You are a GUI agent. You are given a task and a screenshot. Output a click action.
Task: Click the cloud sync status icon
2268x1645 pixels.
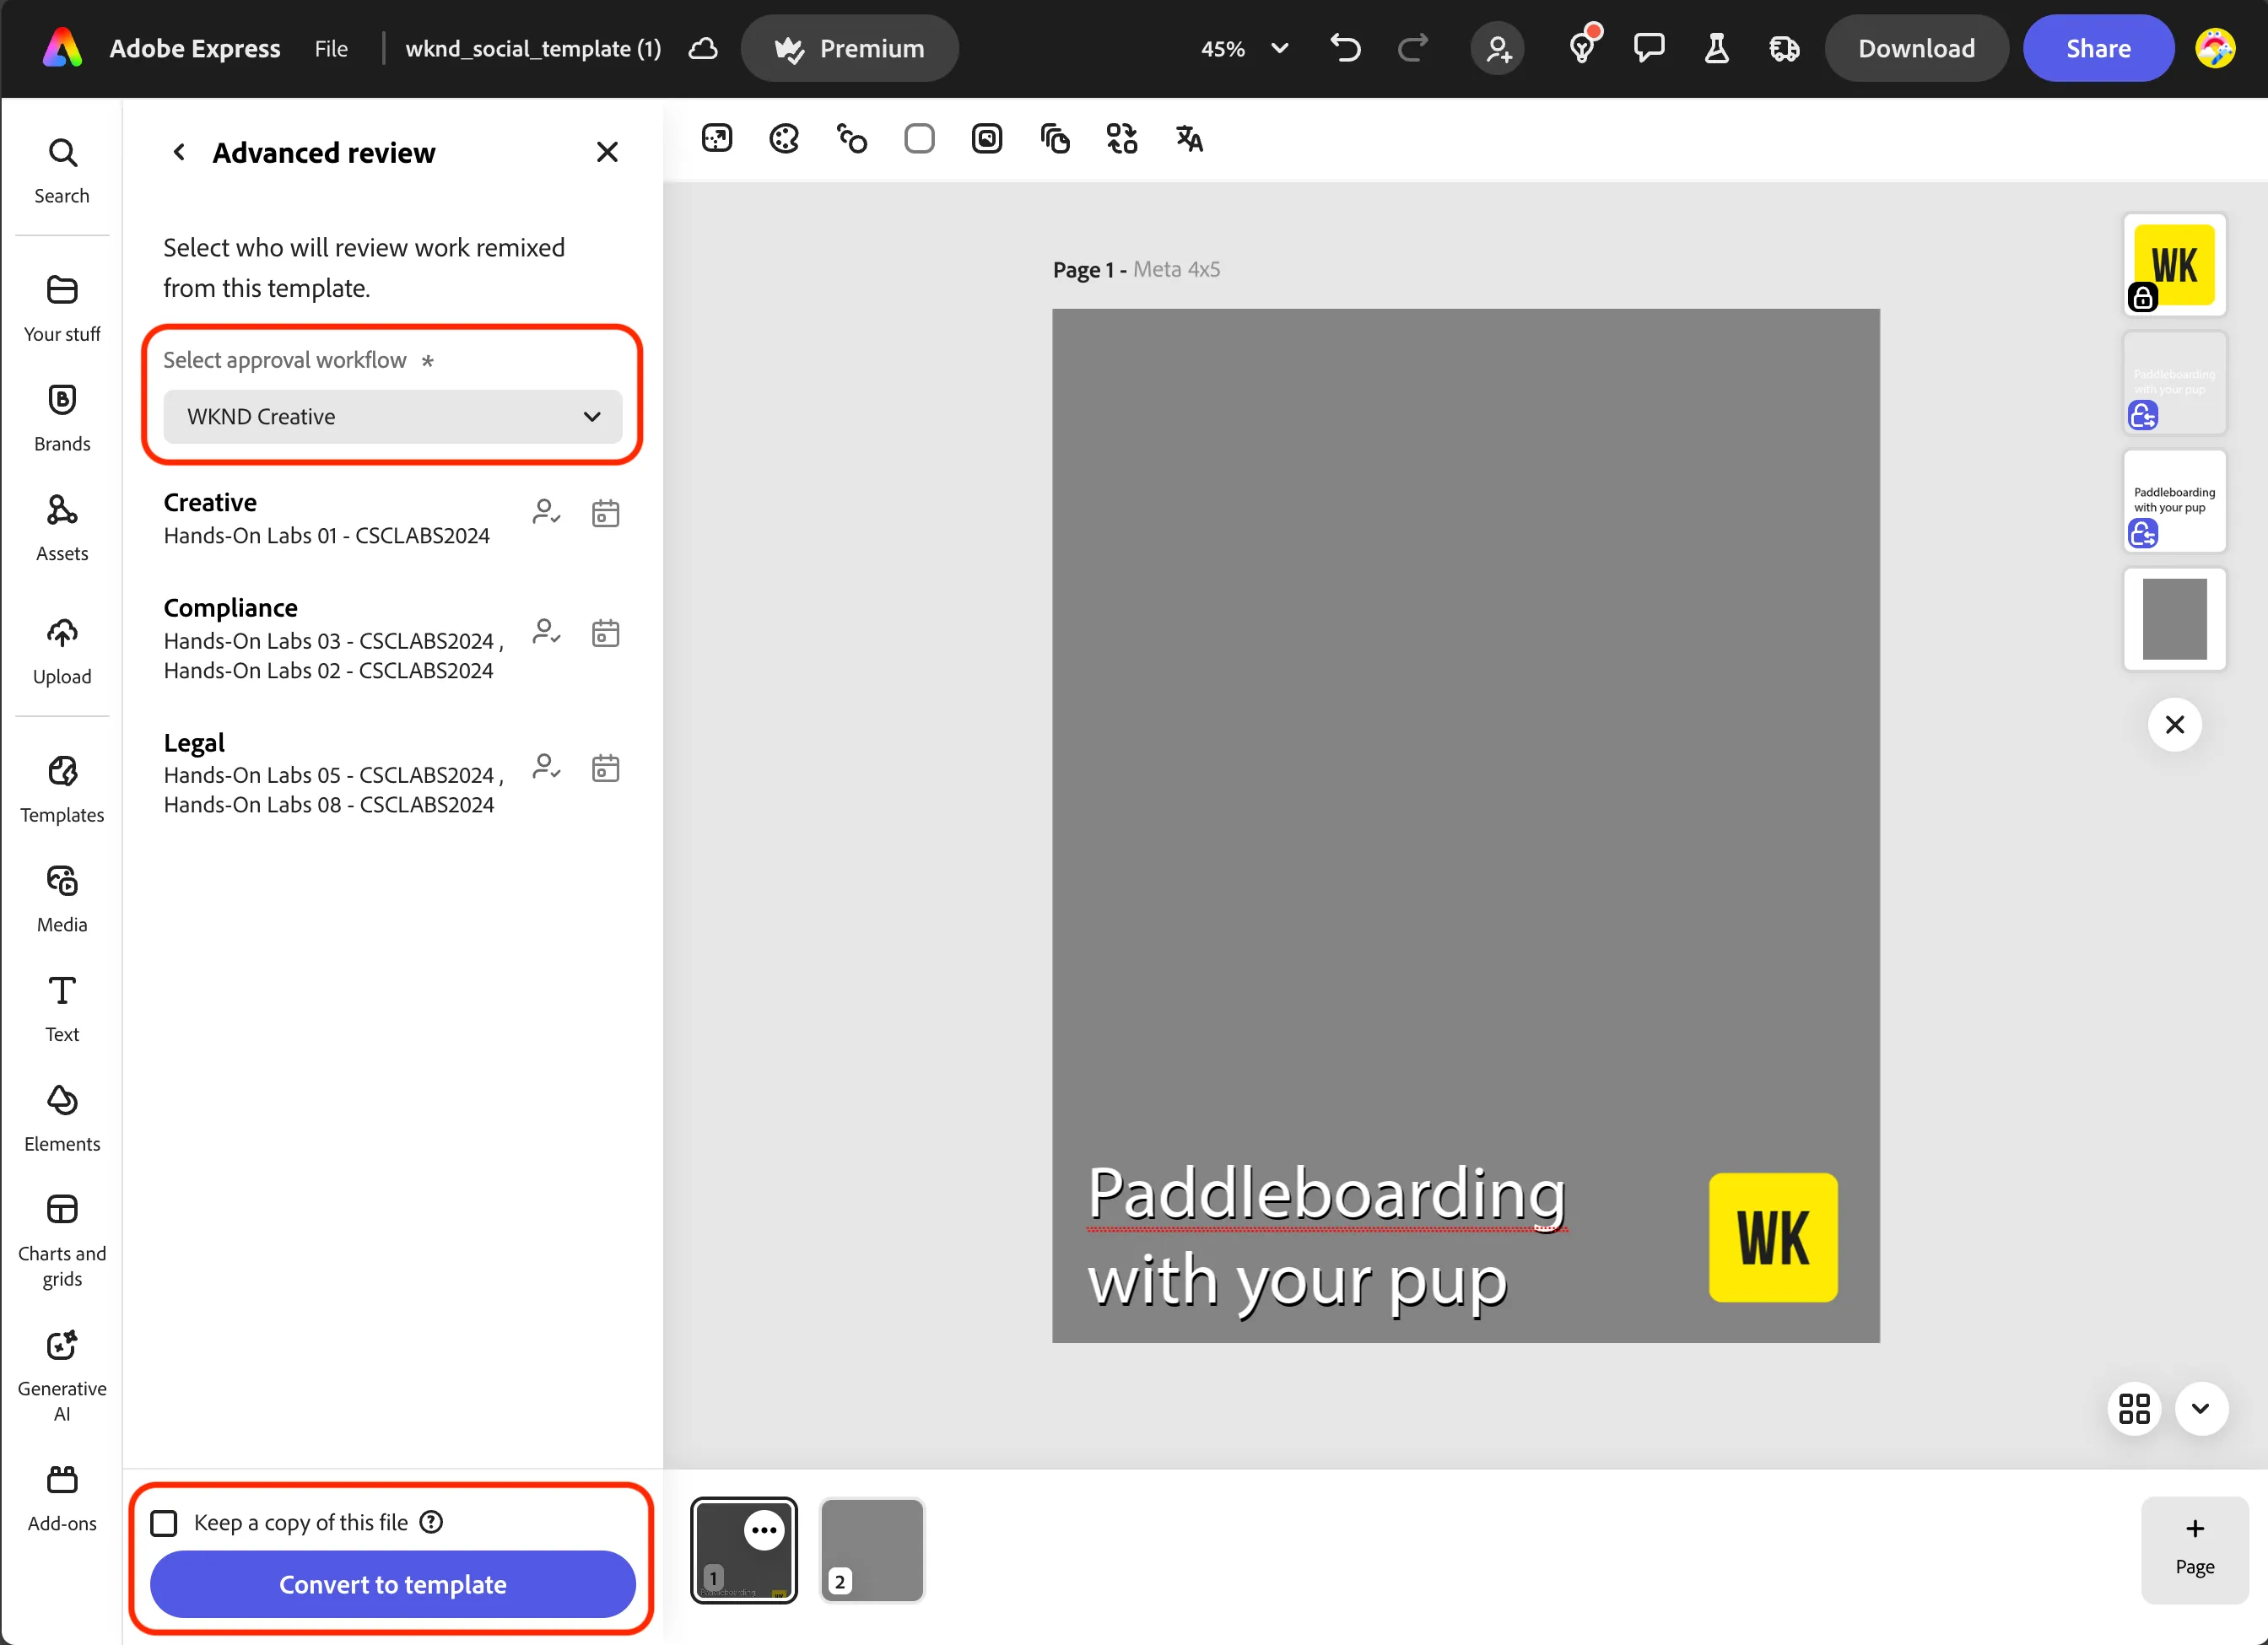[704, 48]
